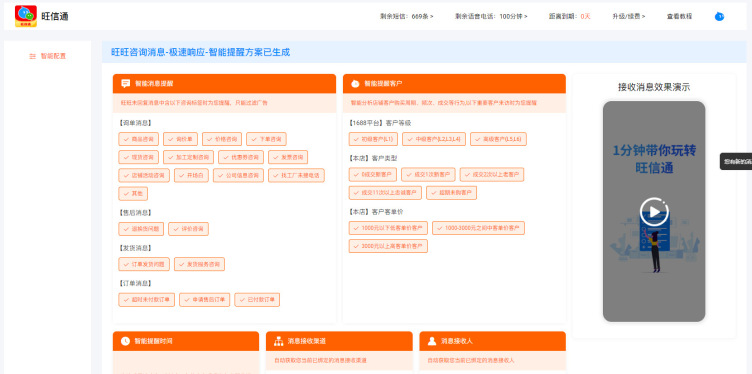Open the 智能配置 menu item
The image size is (752, 374).
(47, 56)
